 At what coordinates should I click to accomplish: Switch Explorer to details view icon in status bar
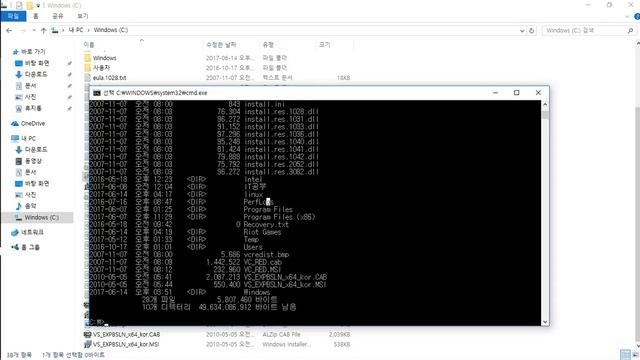(625, 354)
